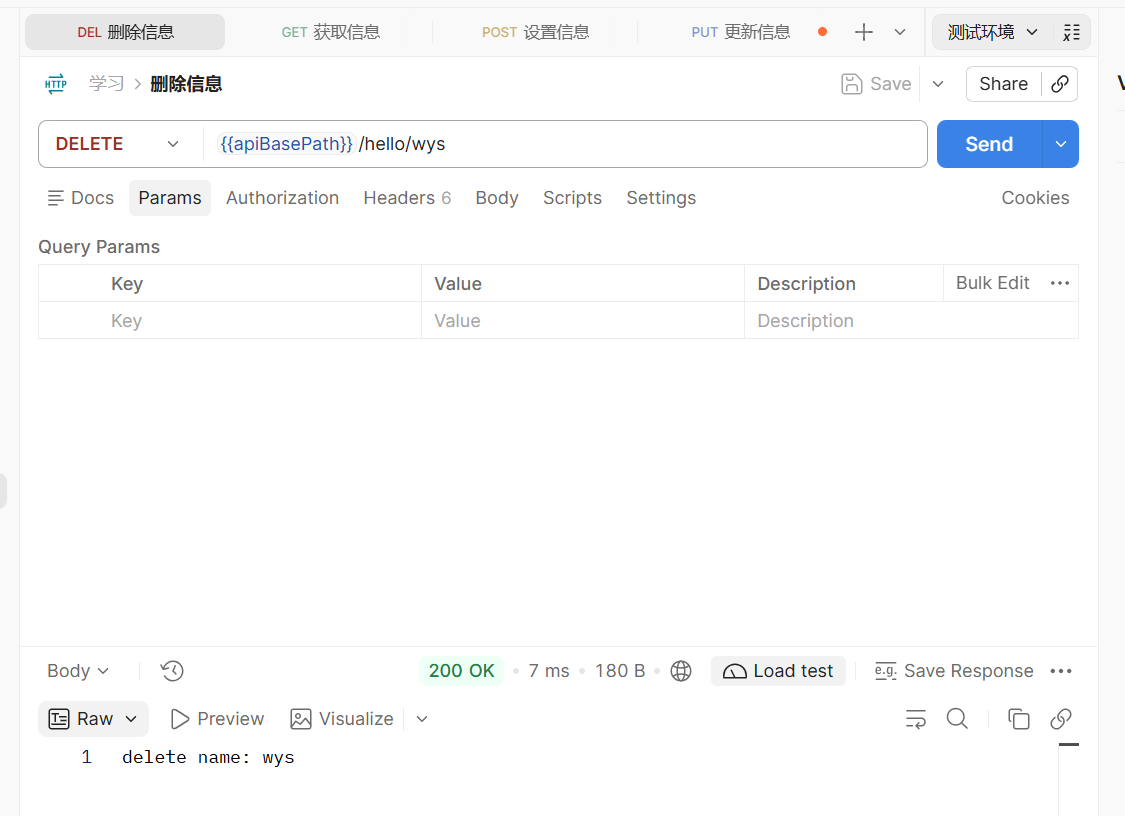This screenshot has height=816, width=1125.
Task: Open the Cookies link
Action: [x=1035, y=198]
